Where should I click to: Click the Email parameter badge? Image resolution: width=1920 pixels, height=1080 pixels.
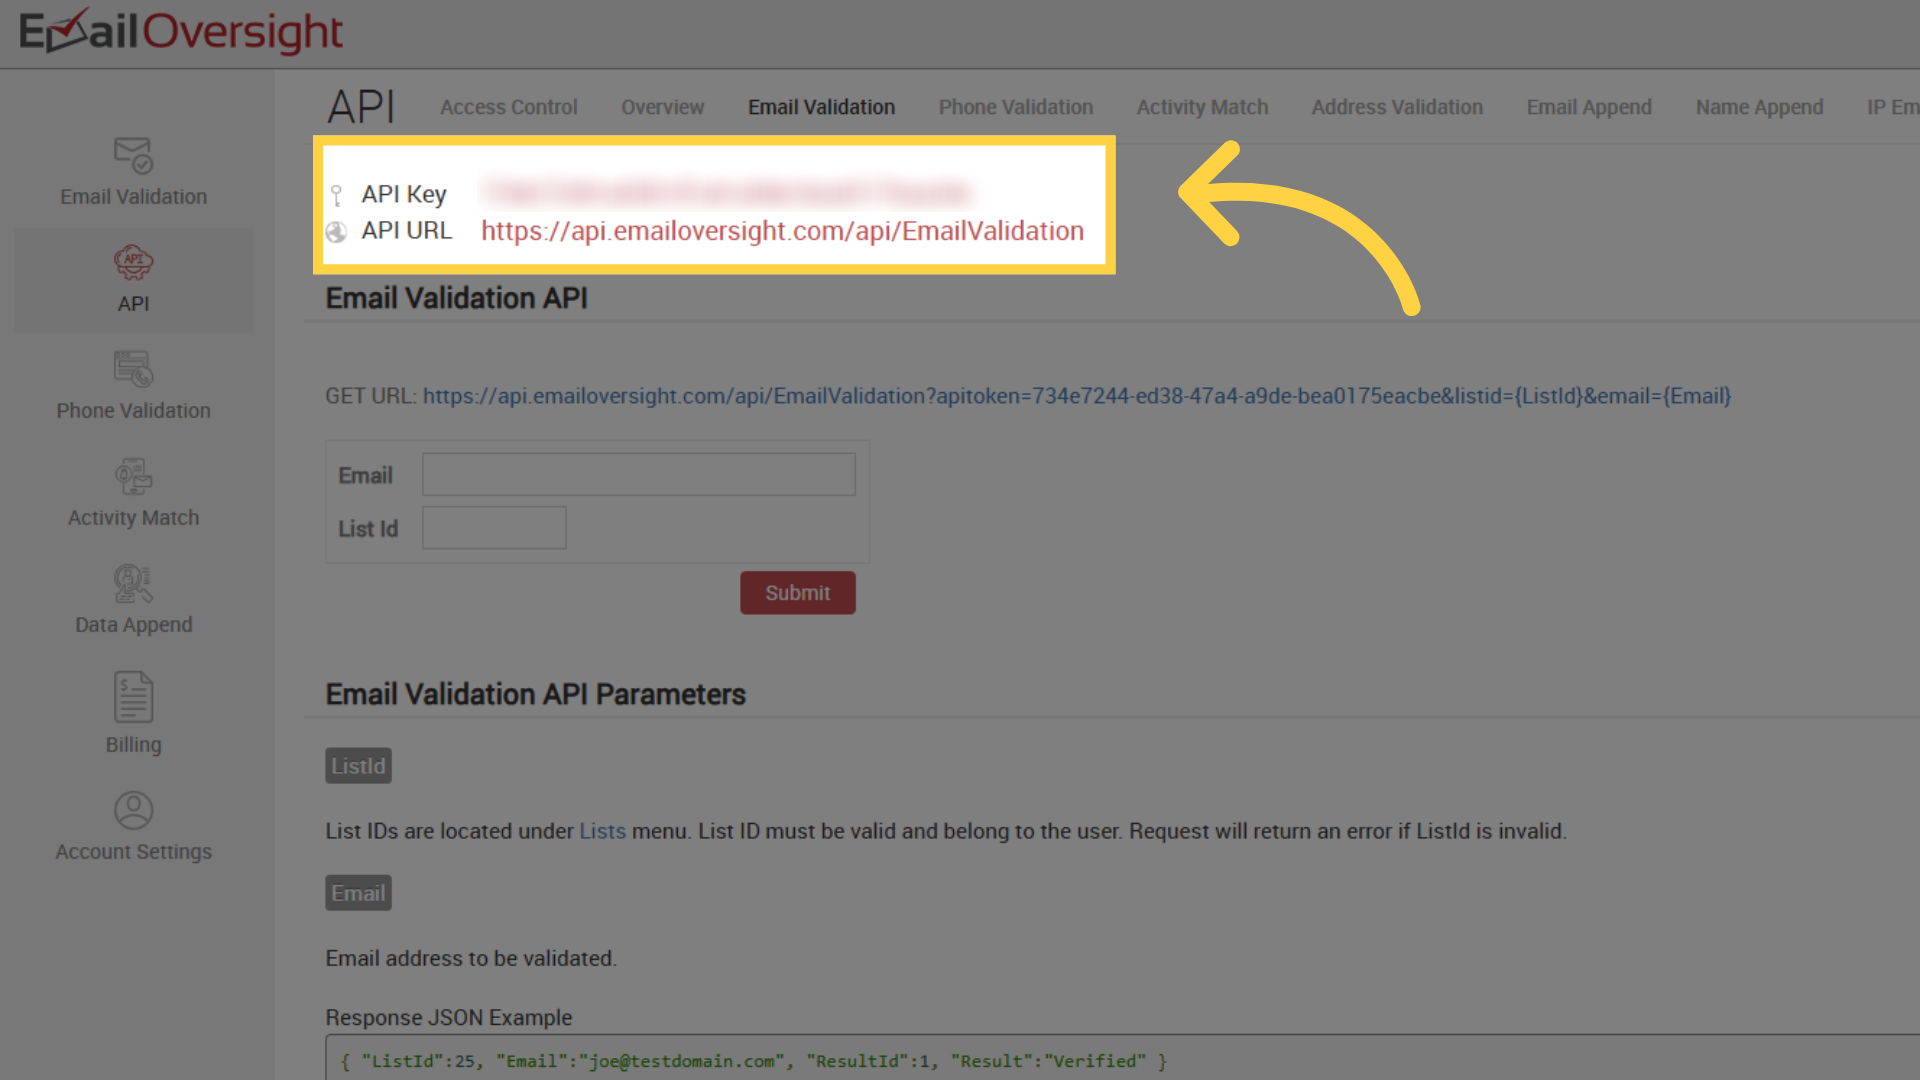pos(358,893)
